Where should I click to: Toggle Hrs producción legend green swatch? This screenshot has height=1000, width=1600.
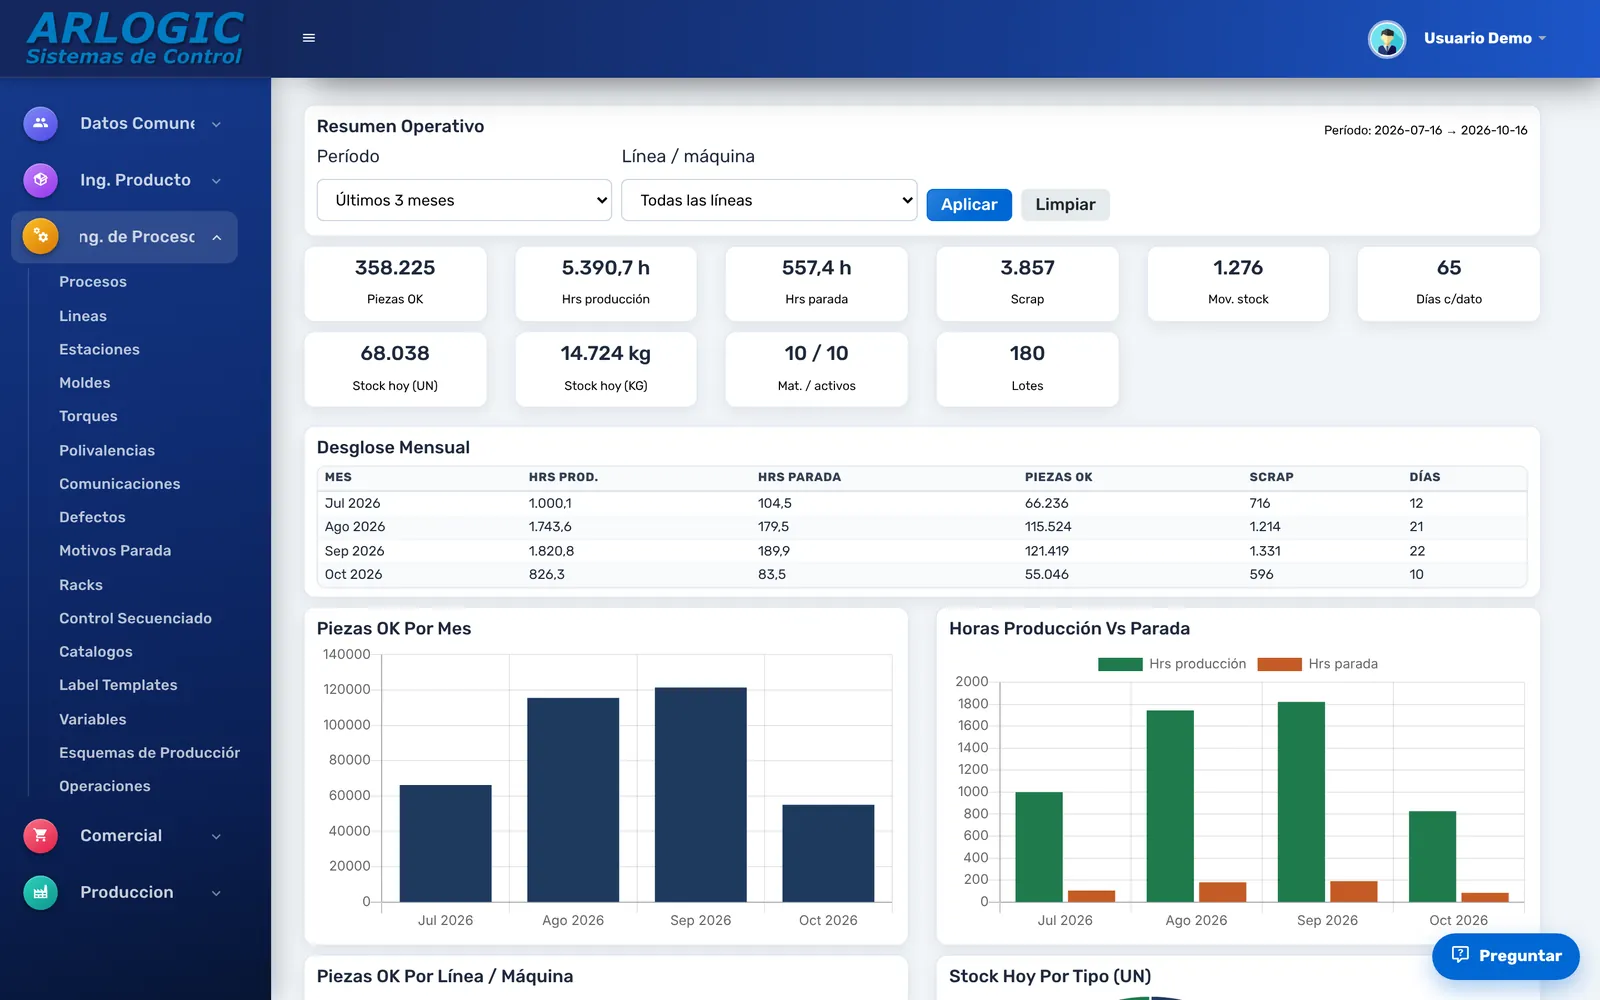click(1120, 664)
